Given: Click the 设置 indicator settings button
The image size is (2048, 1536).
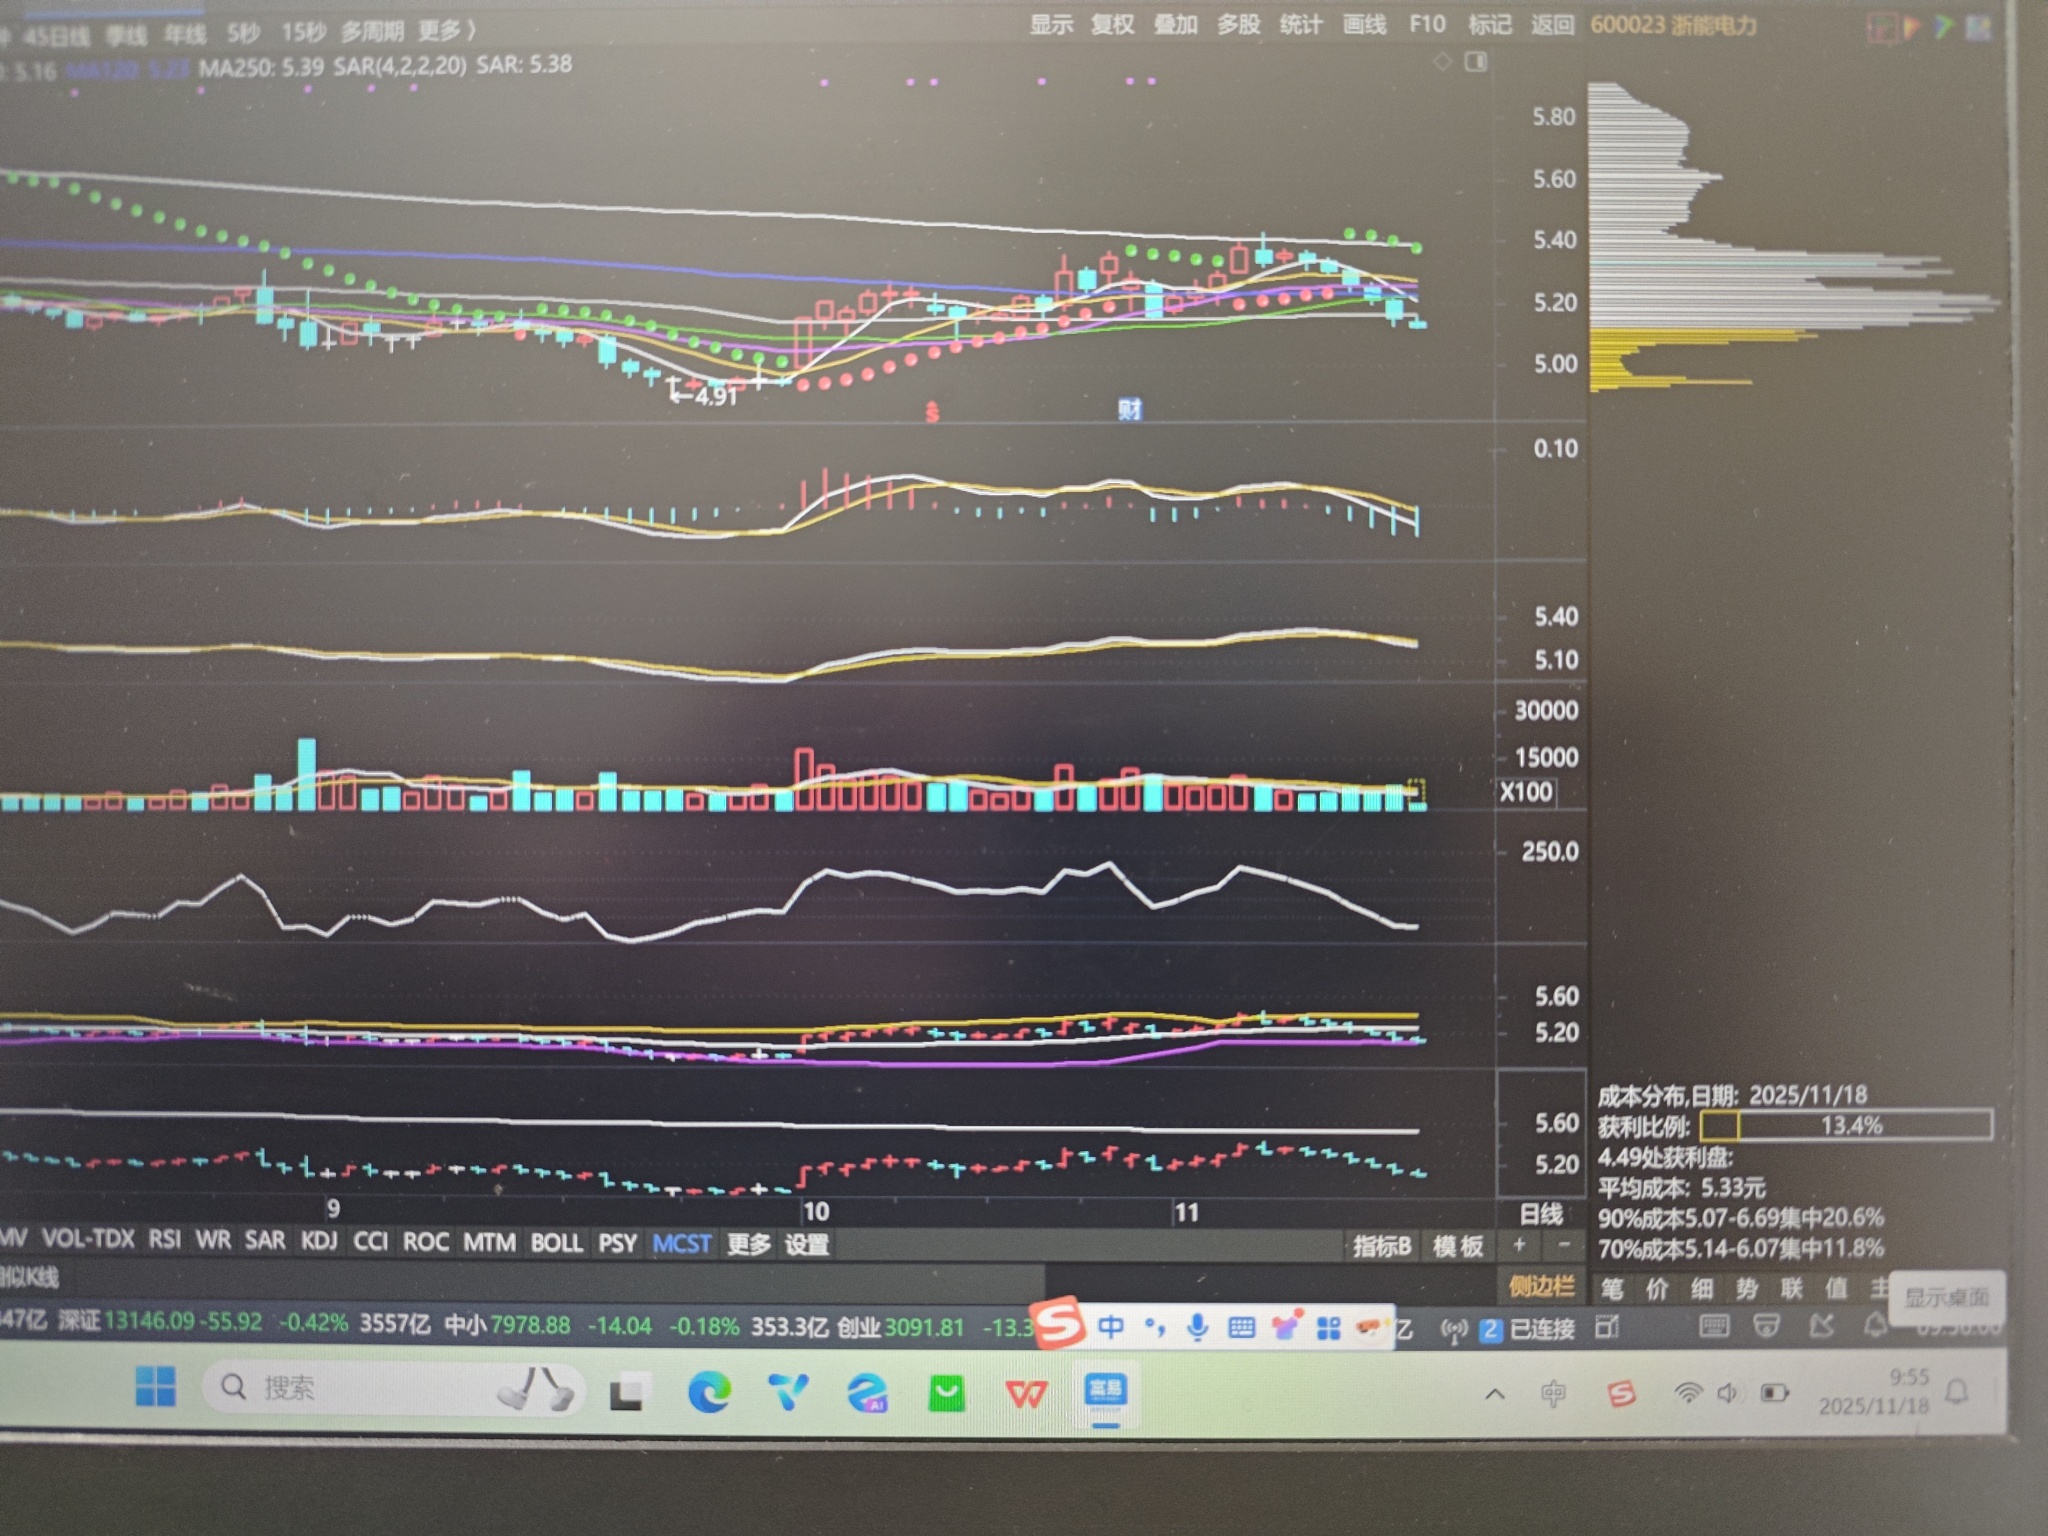Looking at the screenshot, I should click(807, 1244).
